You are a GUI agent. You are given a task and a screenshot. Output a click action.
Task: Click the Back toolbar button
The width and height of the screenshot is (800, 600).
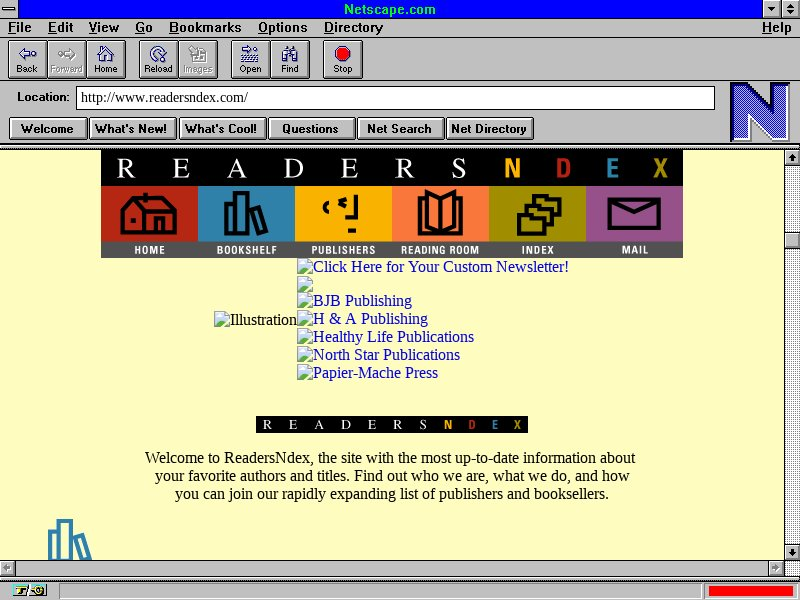pyautogui.click(x=27, y=59)
